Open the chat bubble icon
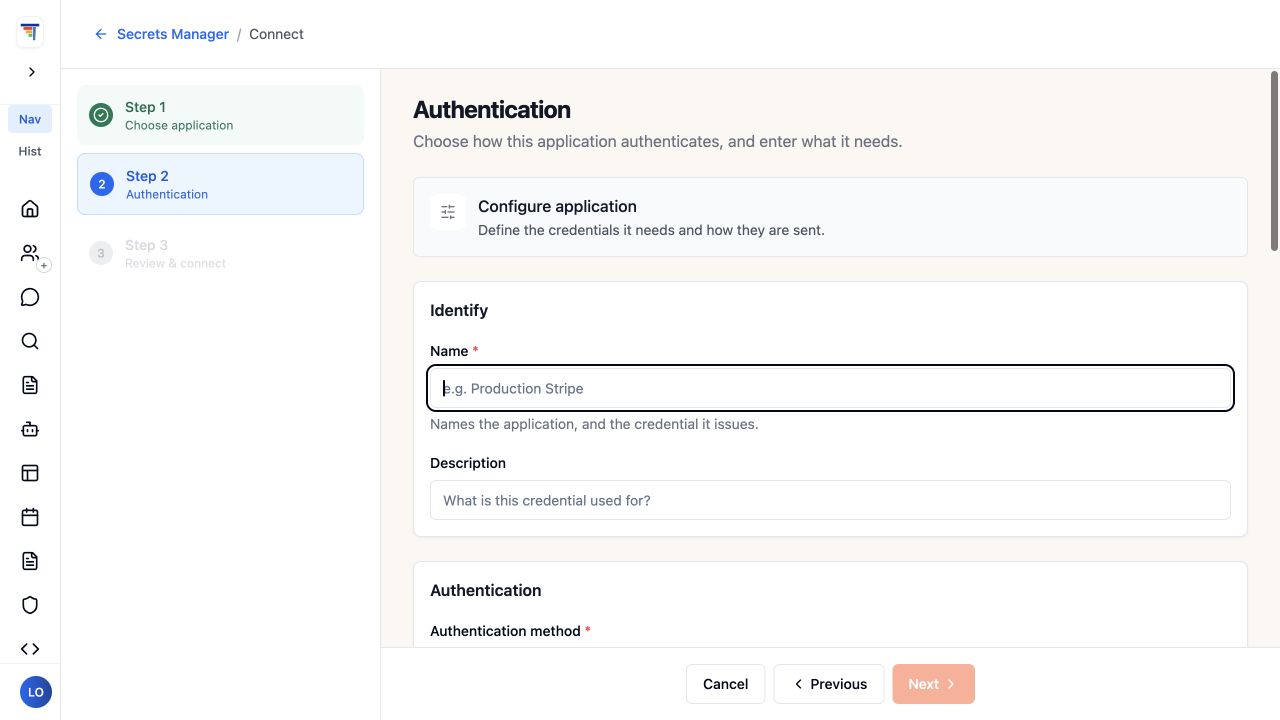Viewport: 1280px width, 720px height. [x=30, y=297]
